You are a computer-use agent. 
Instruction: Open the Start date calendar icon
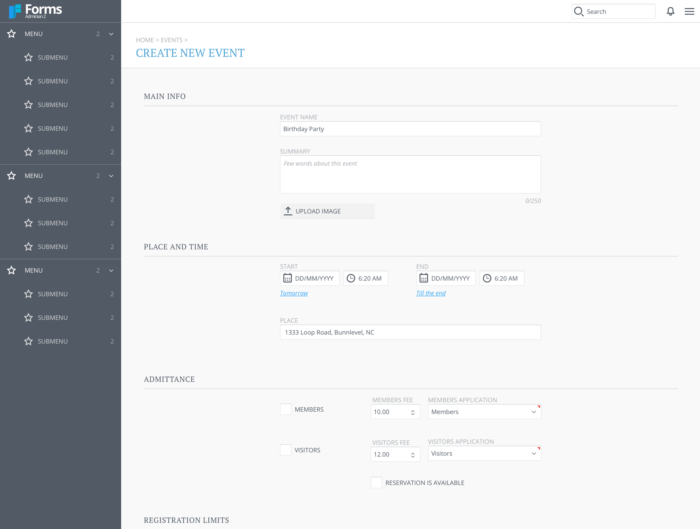(x=287, y=278)
